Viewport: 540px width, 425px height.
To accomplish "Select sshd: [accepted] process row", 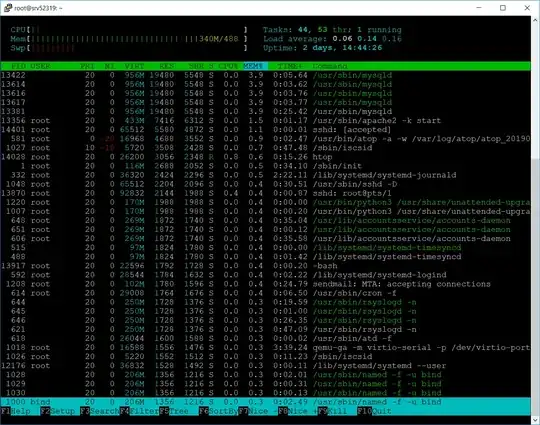I will pyautogui.click(x=265, y=129).
